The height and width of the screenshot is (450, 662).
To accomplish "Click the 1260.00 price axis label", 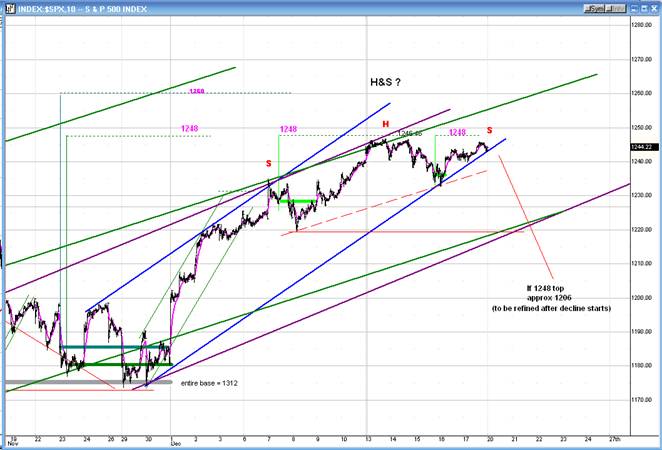I will (x=642, y=93).
